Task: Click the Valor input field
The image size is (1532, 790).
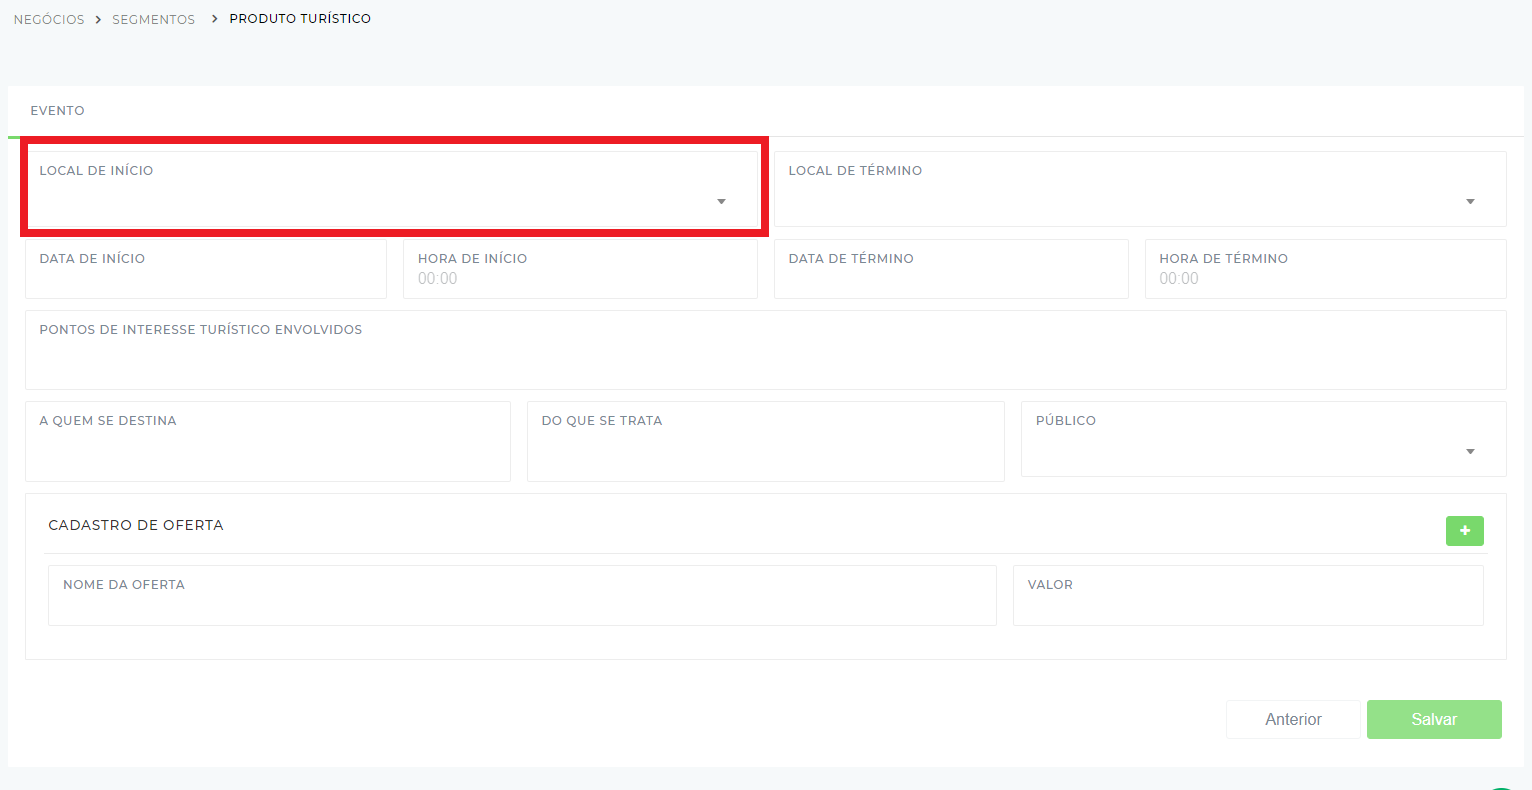Action: coord(1248,596)
